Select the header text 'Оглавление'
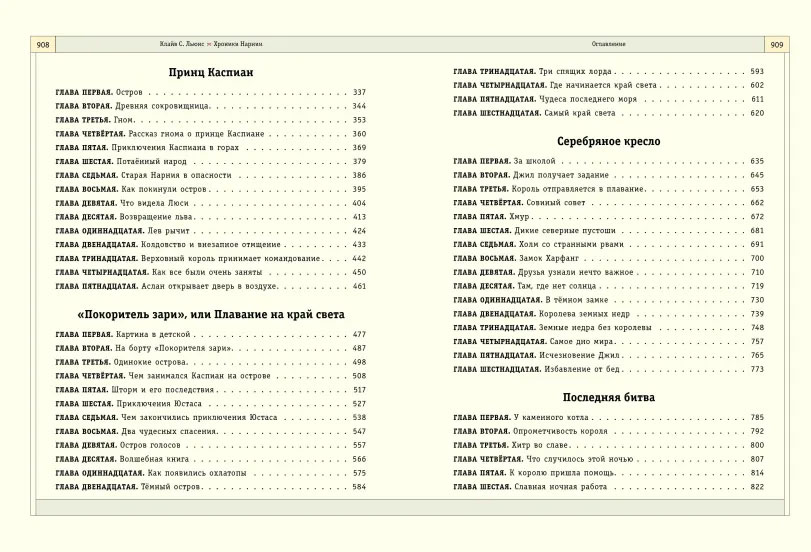This screenshot has width=811, height=552. [609, 44]
